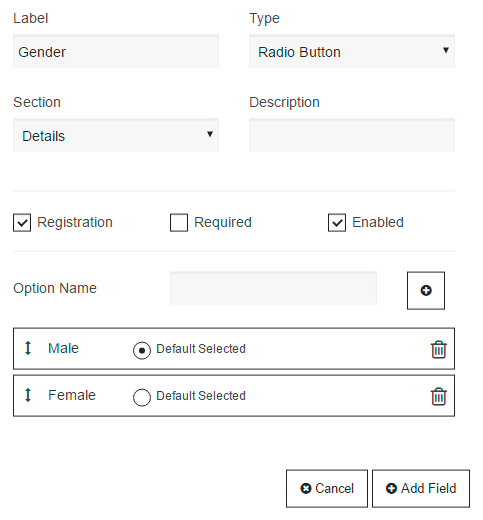Uncheck the Registration checkbox
The height and width of the screenshot is (520, 483).
click(22, 222)
